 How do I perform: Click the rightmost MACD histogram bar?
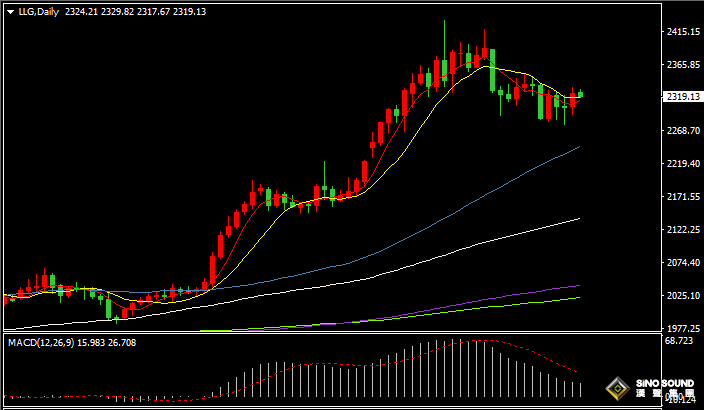coord(580,391)
